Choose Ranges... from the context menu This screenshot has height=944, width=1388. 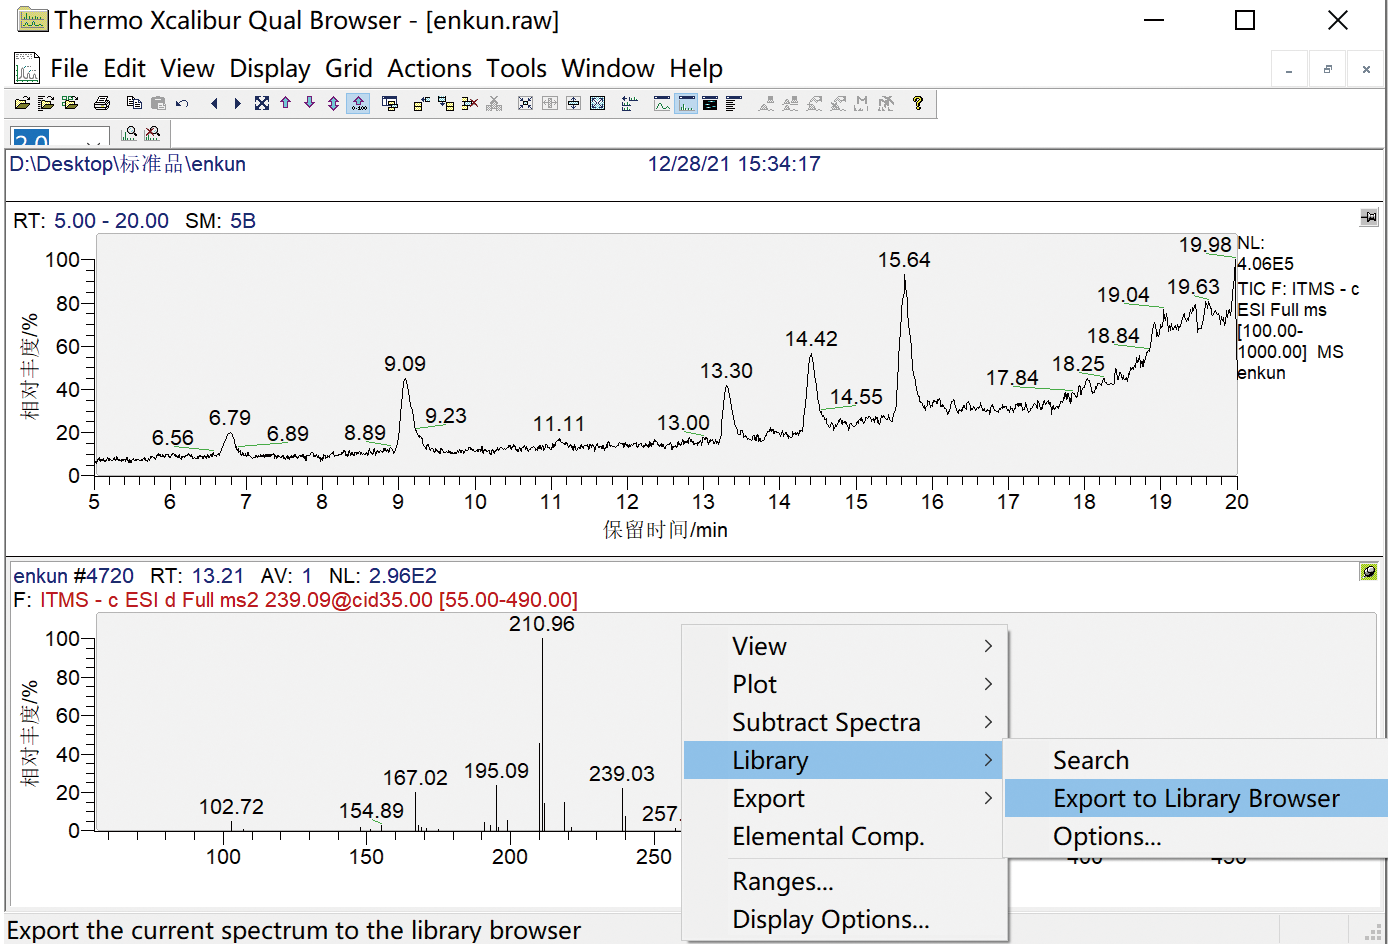tap(783, 882)
